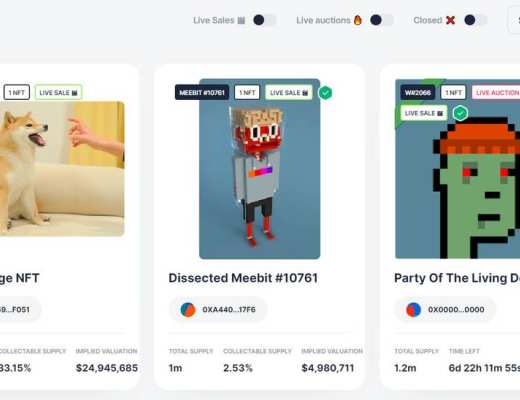Select the MEEBIT #10761 tag
The height and width of the screenshot is (400, 520).
click(x=202, y=92)
